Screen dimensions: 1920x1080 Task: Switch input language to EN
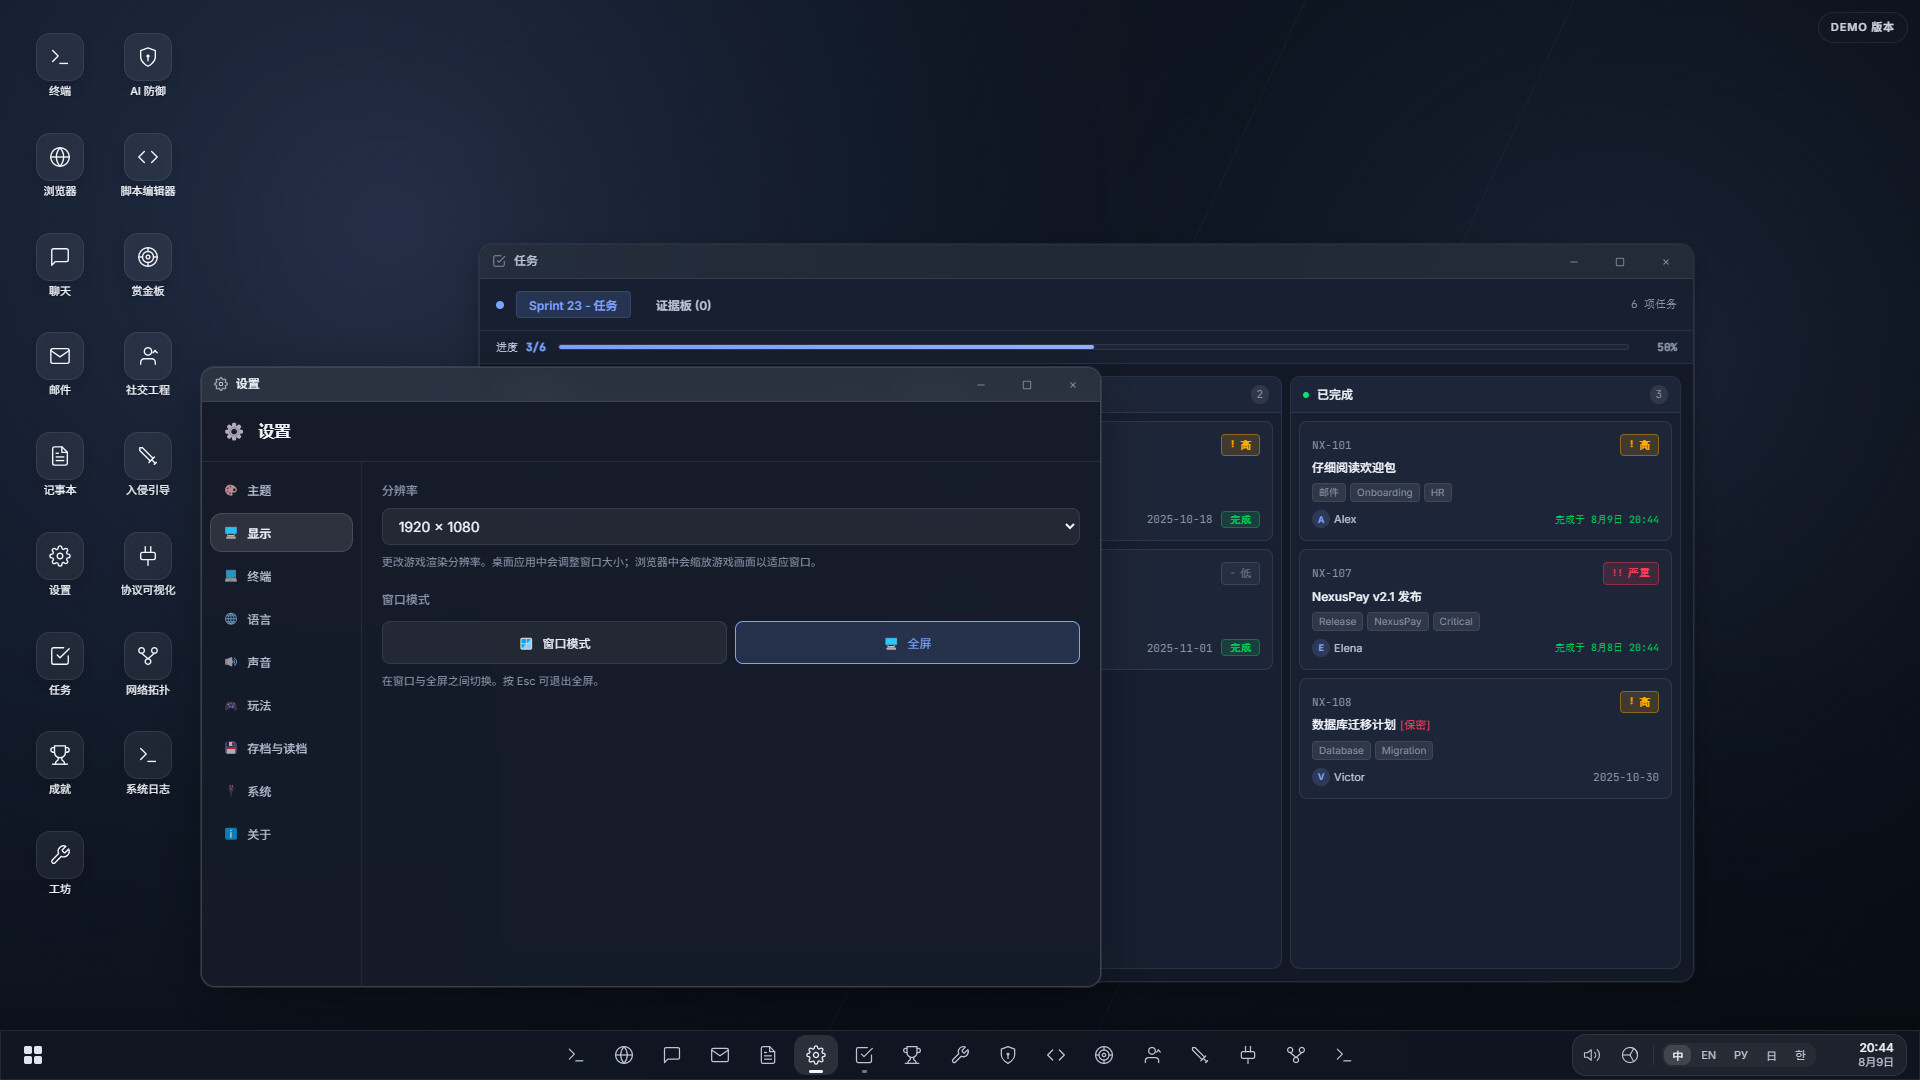pyautogui.click(x=1708, y=1055)
